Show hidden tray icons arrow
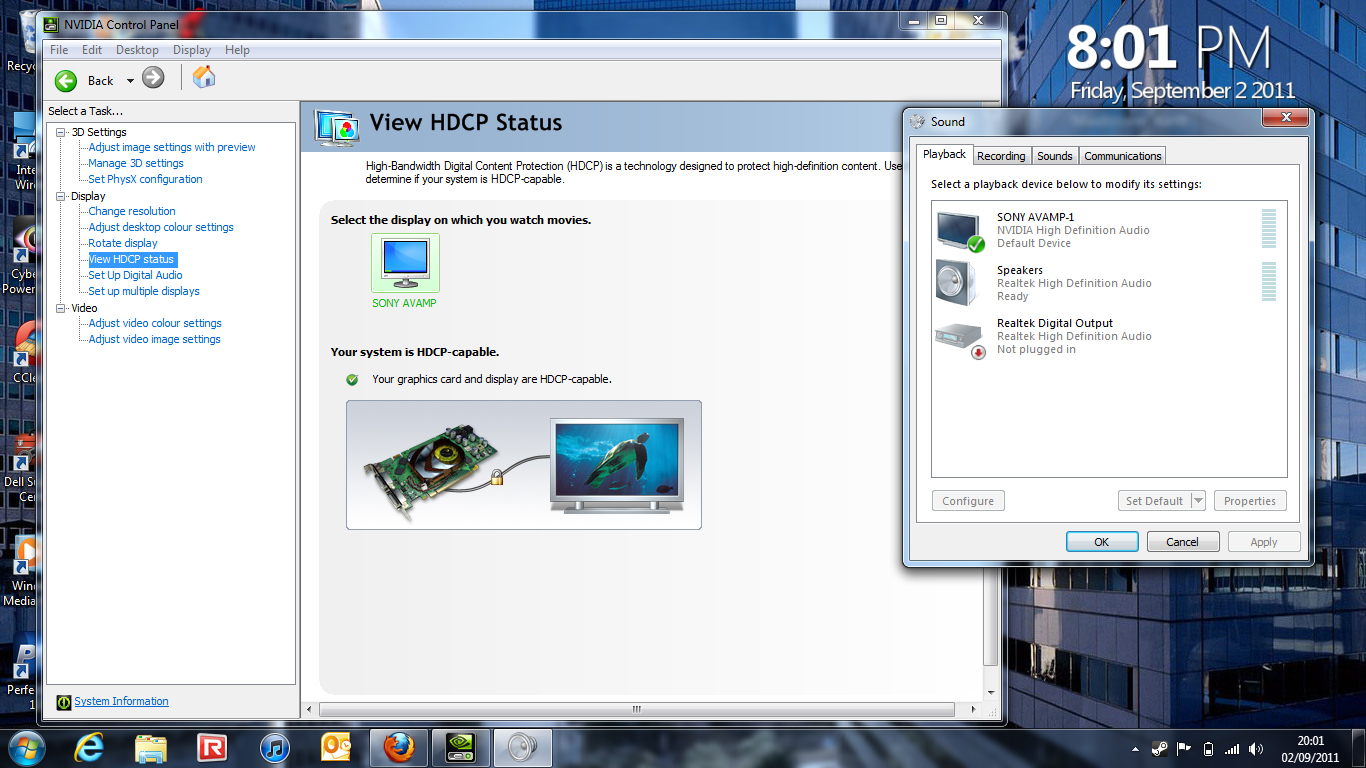 1135,749
